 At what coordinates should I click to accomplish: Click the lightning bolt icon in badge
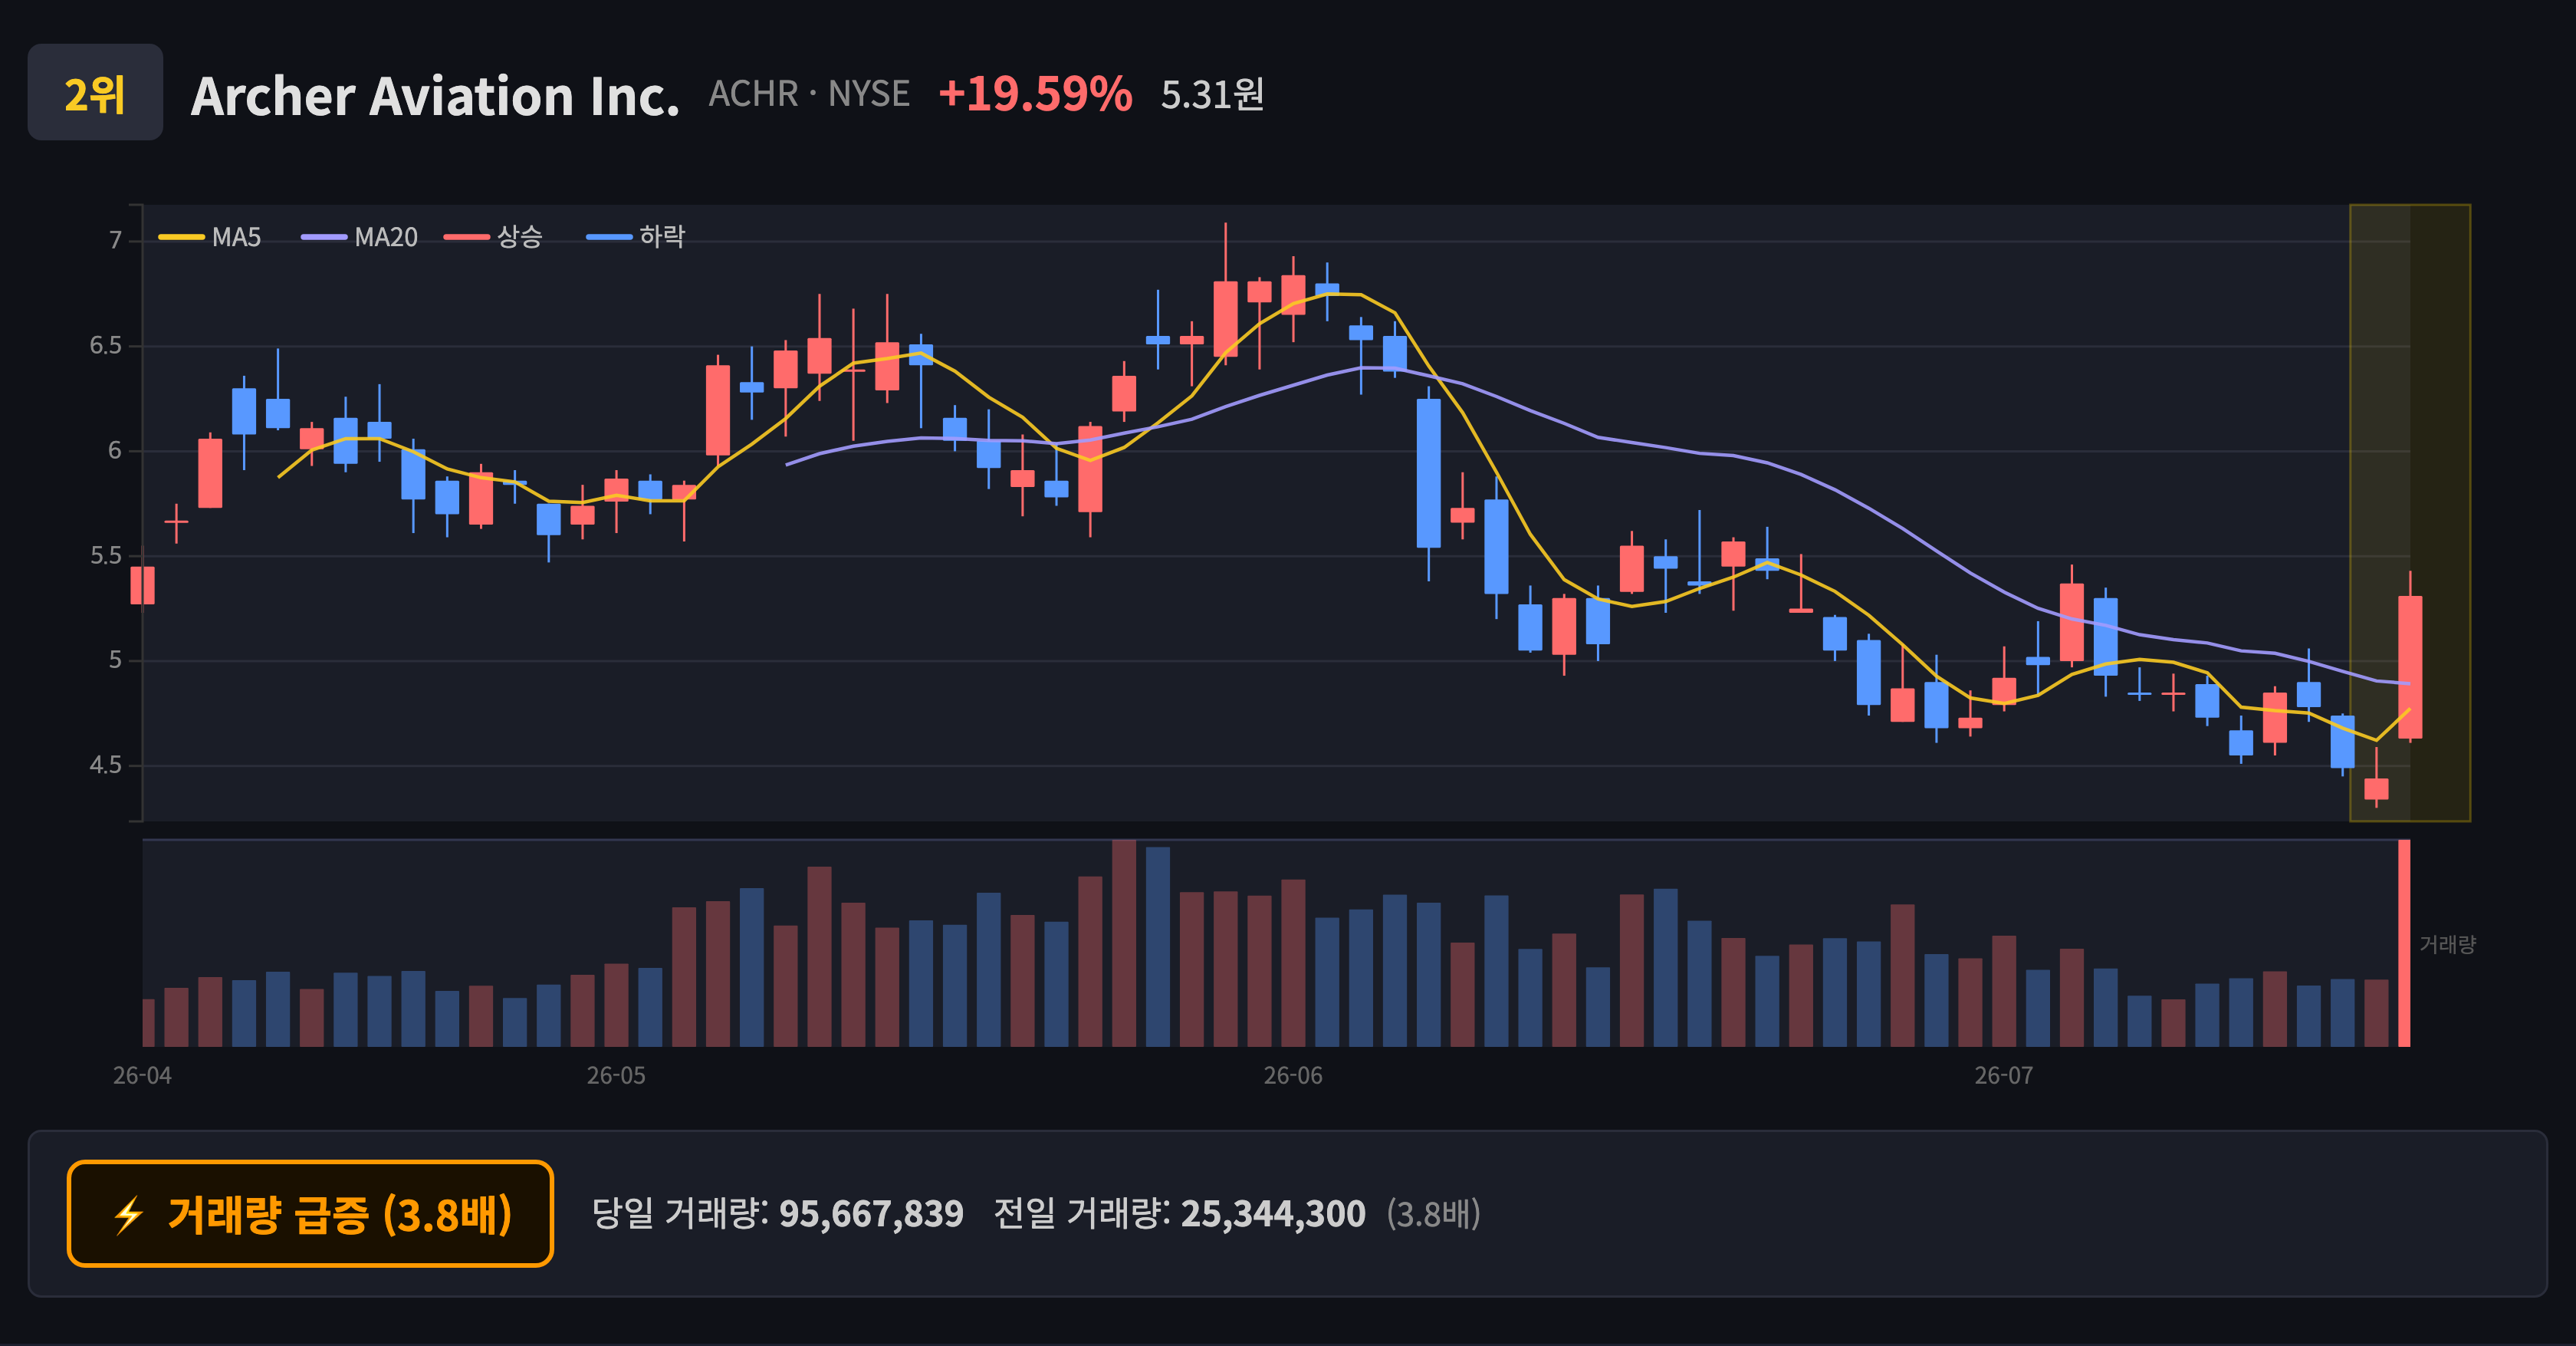[128, 1216]
